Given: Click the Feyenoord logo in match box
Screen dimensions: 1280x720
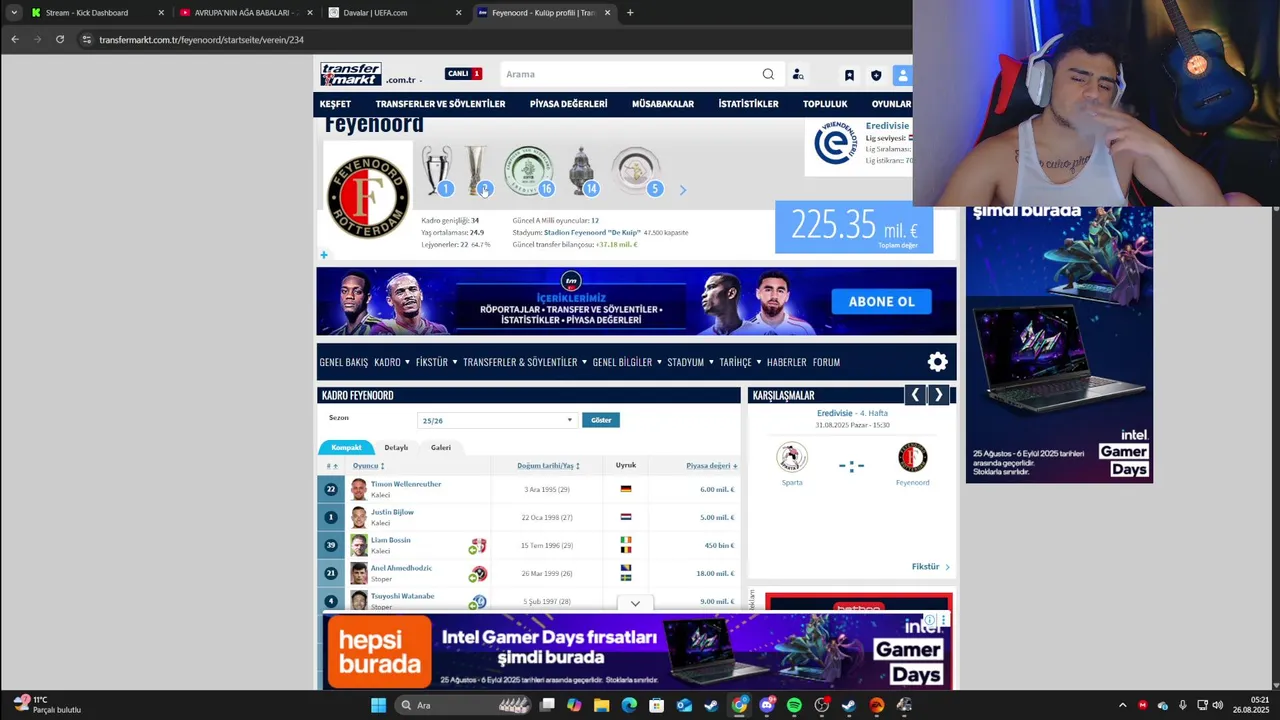Looking at the screenshot, I should [x=913, y=457].
